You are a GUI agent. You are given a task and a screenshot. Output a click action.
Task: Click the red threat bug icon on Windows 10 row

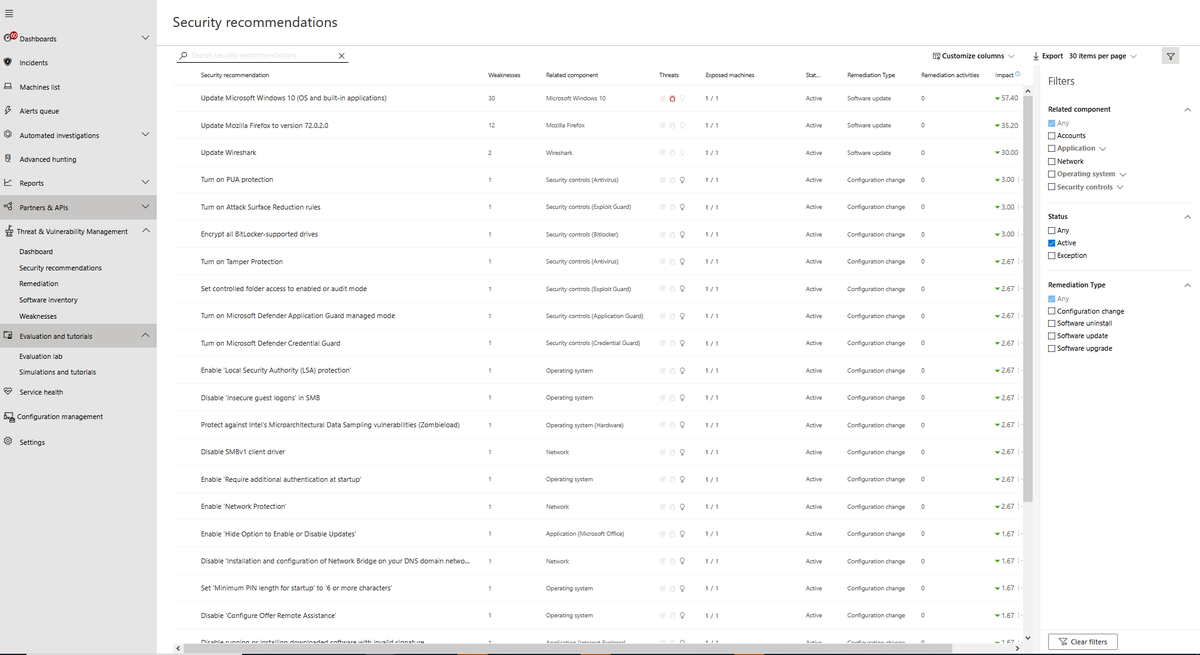[x=672, y=98]
